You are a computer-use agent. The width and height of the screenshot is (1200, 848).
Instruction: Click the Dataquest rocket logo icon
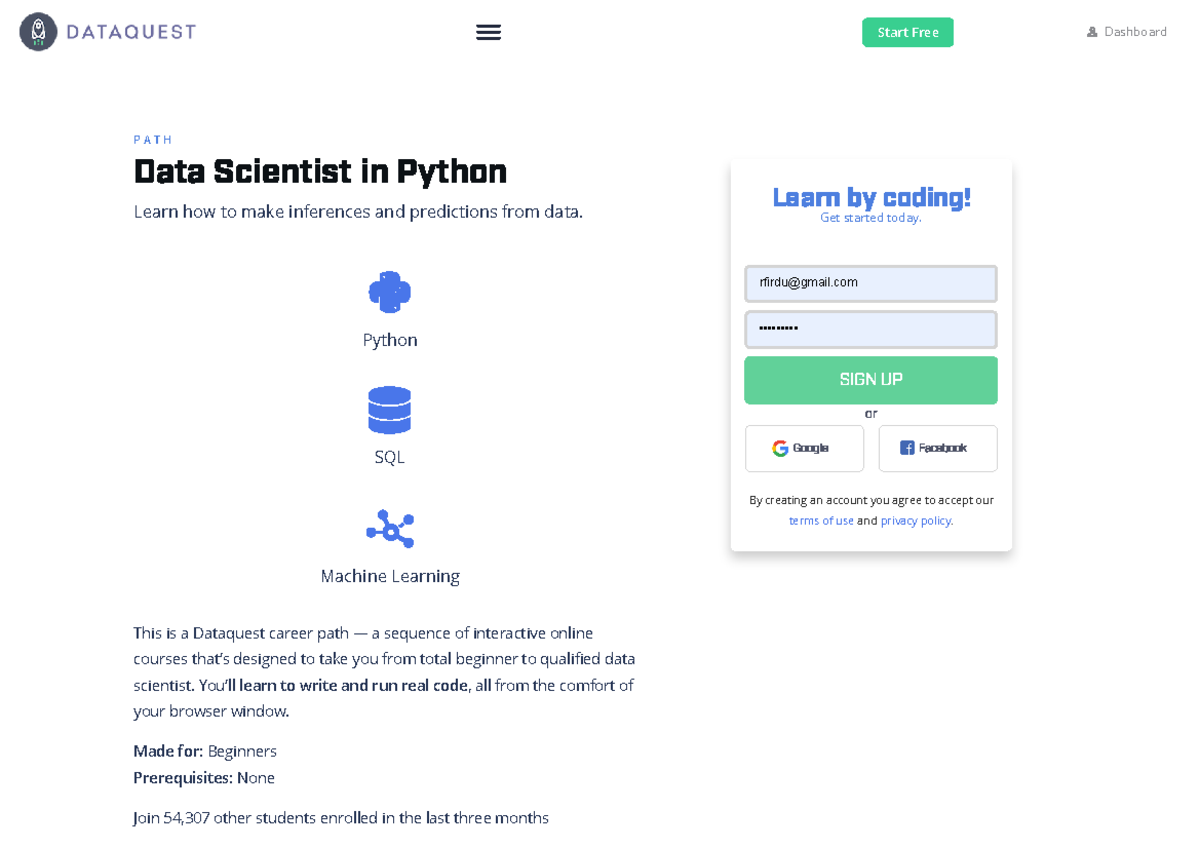38,32
